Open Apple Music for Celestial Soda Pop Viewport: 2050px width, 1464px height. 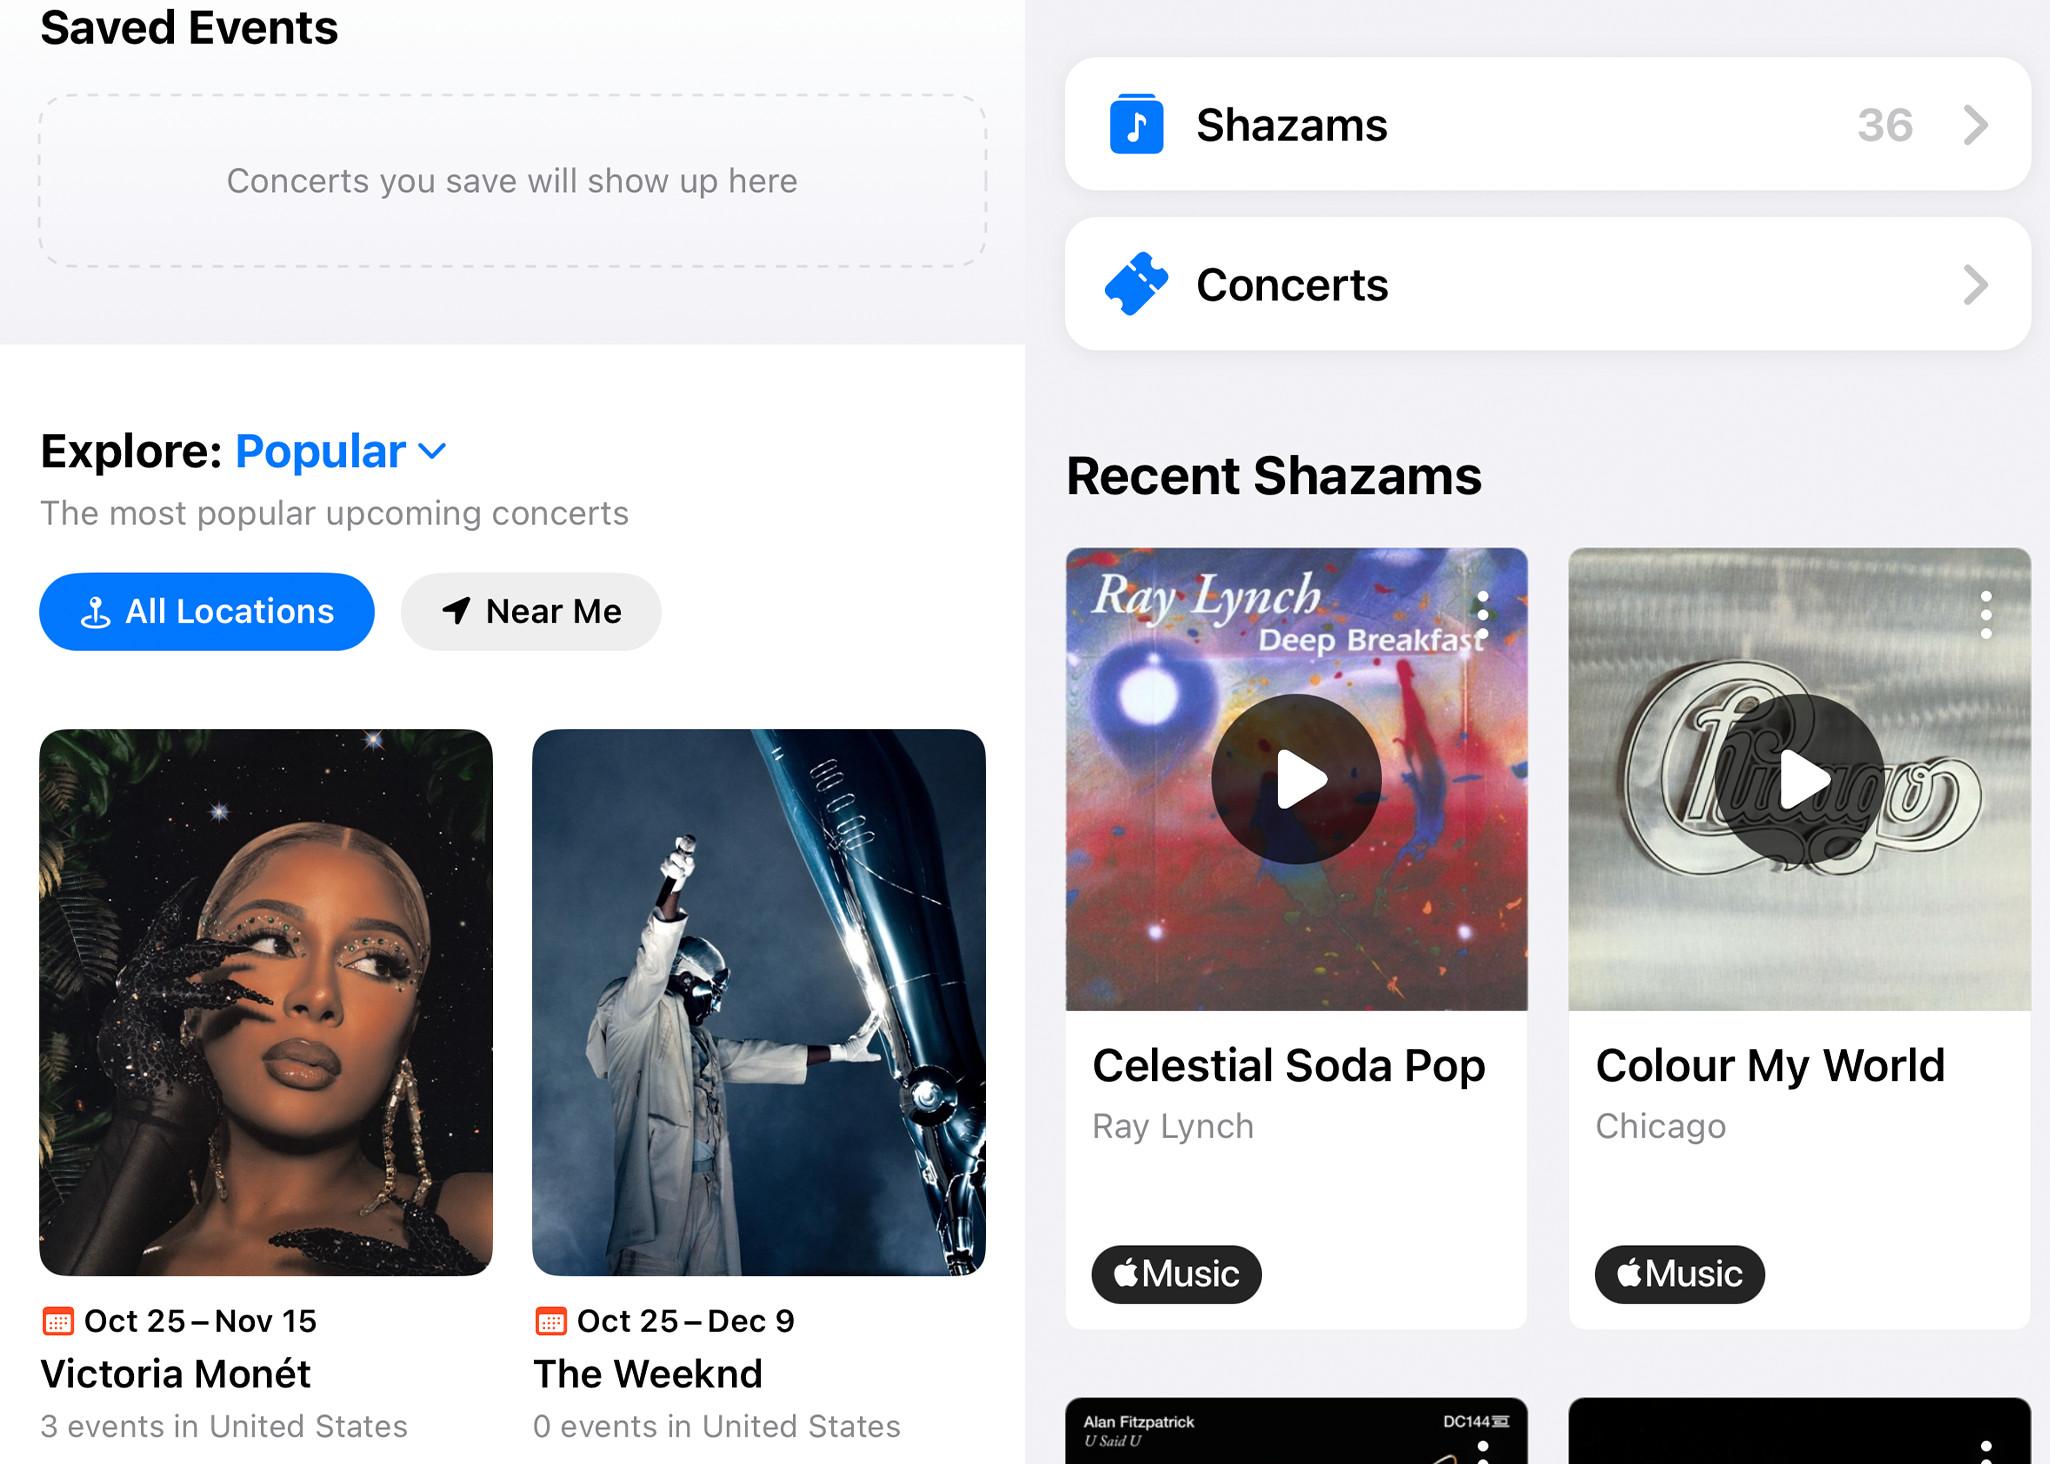click(x=1177, y=1272)
